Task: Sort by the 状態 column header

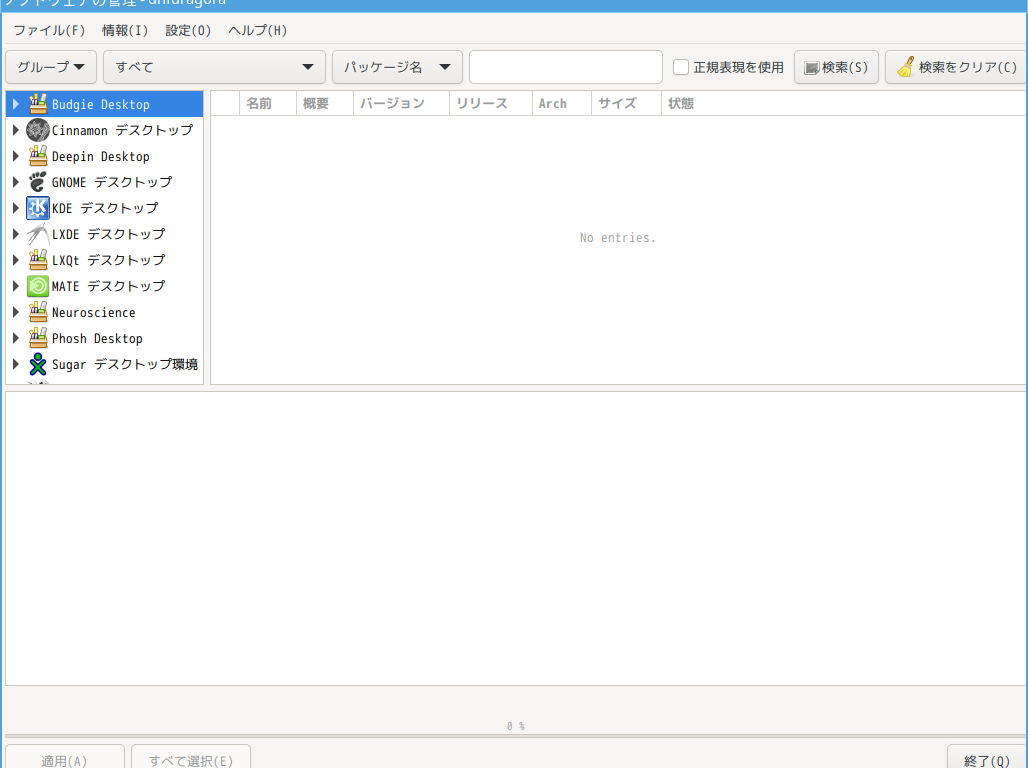Action: coord(844,103)
